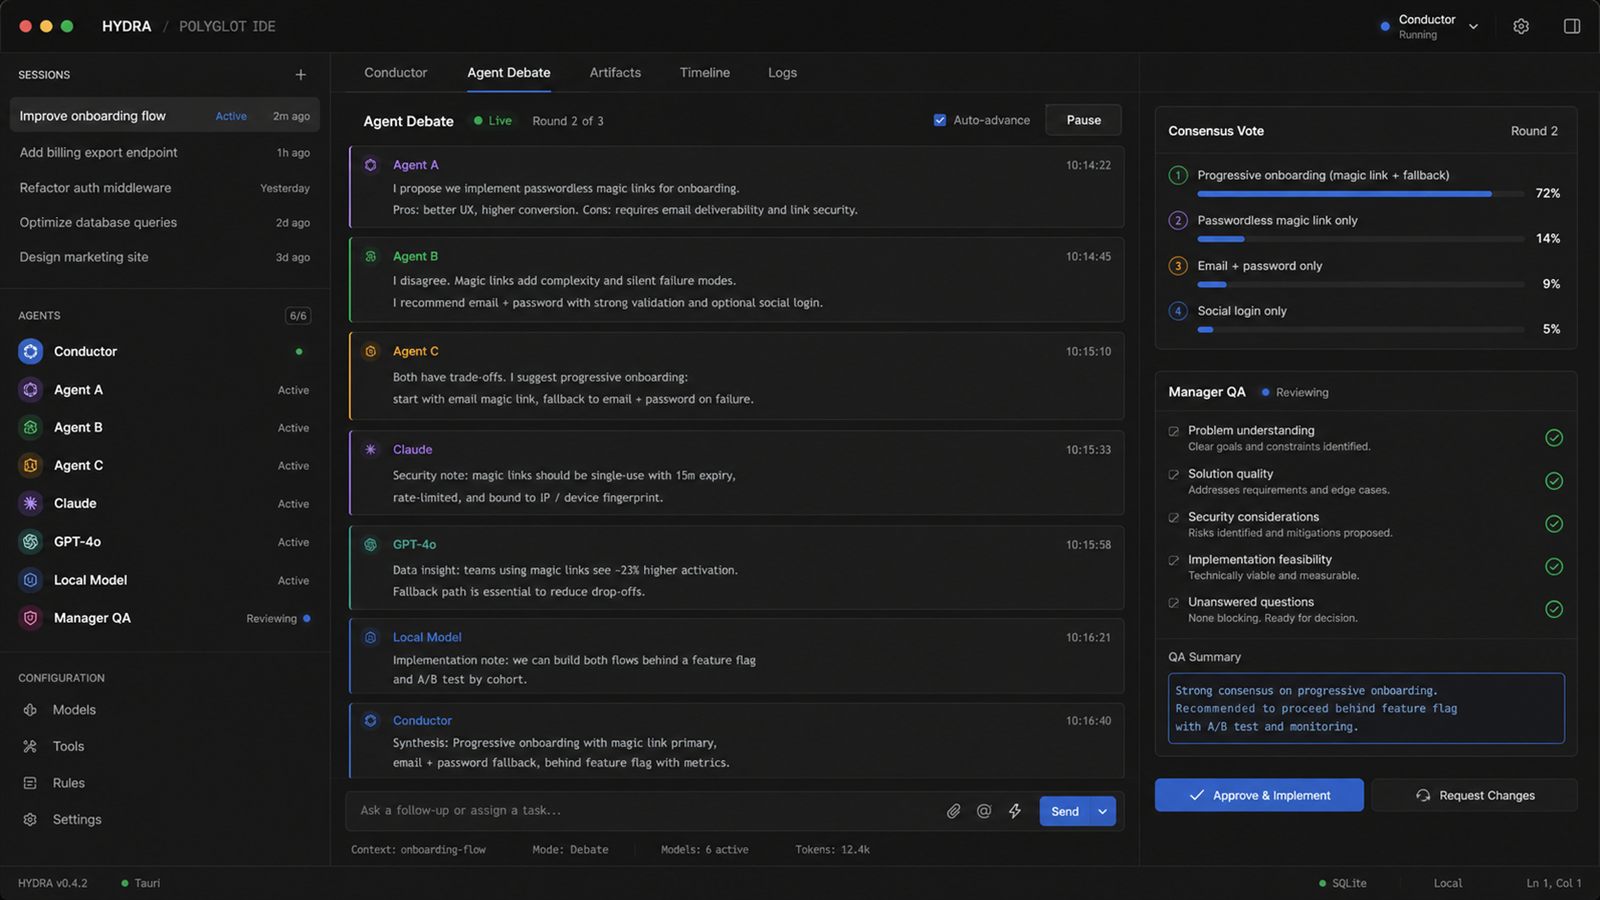Trigger quick action lightning bolt icon
The width and height of the screenshot is (1600, 900).
(x=1015, y=811)
